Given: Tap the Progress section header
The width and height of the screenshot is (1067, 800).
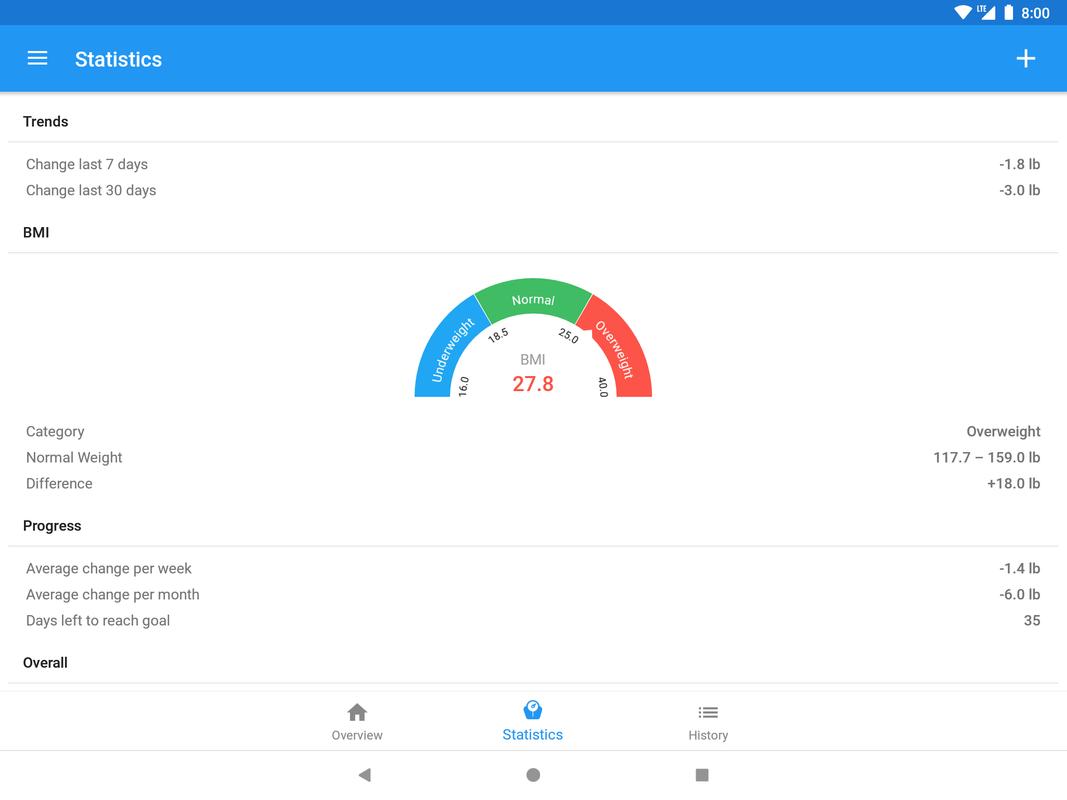Looking at the screenshot, I should 52,526.
